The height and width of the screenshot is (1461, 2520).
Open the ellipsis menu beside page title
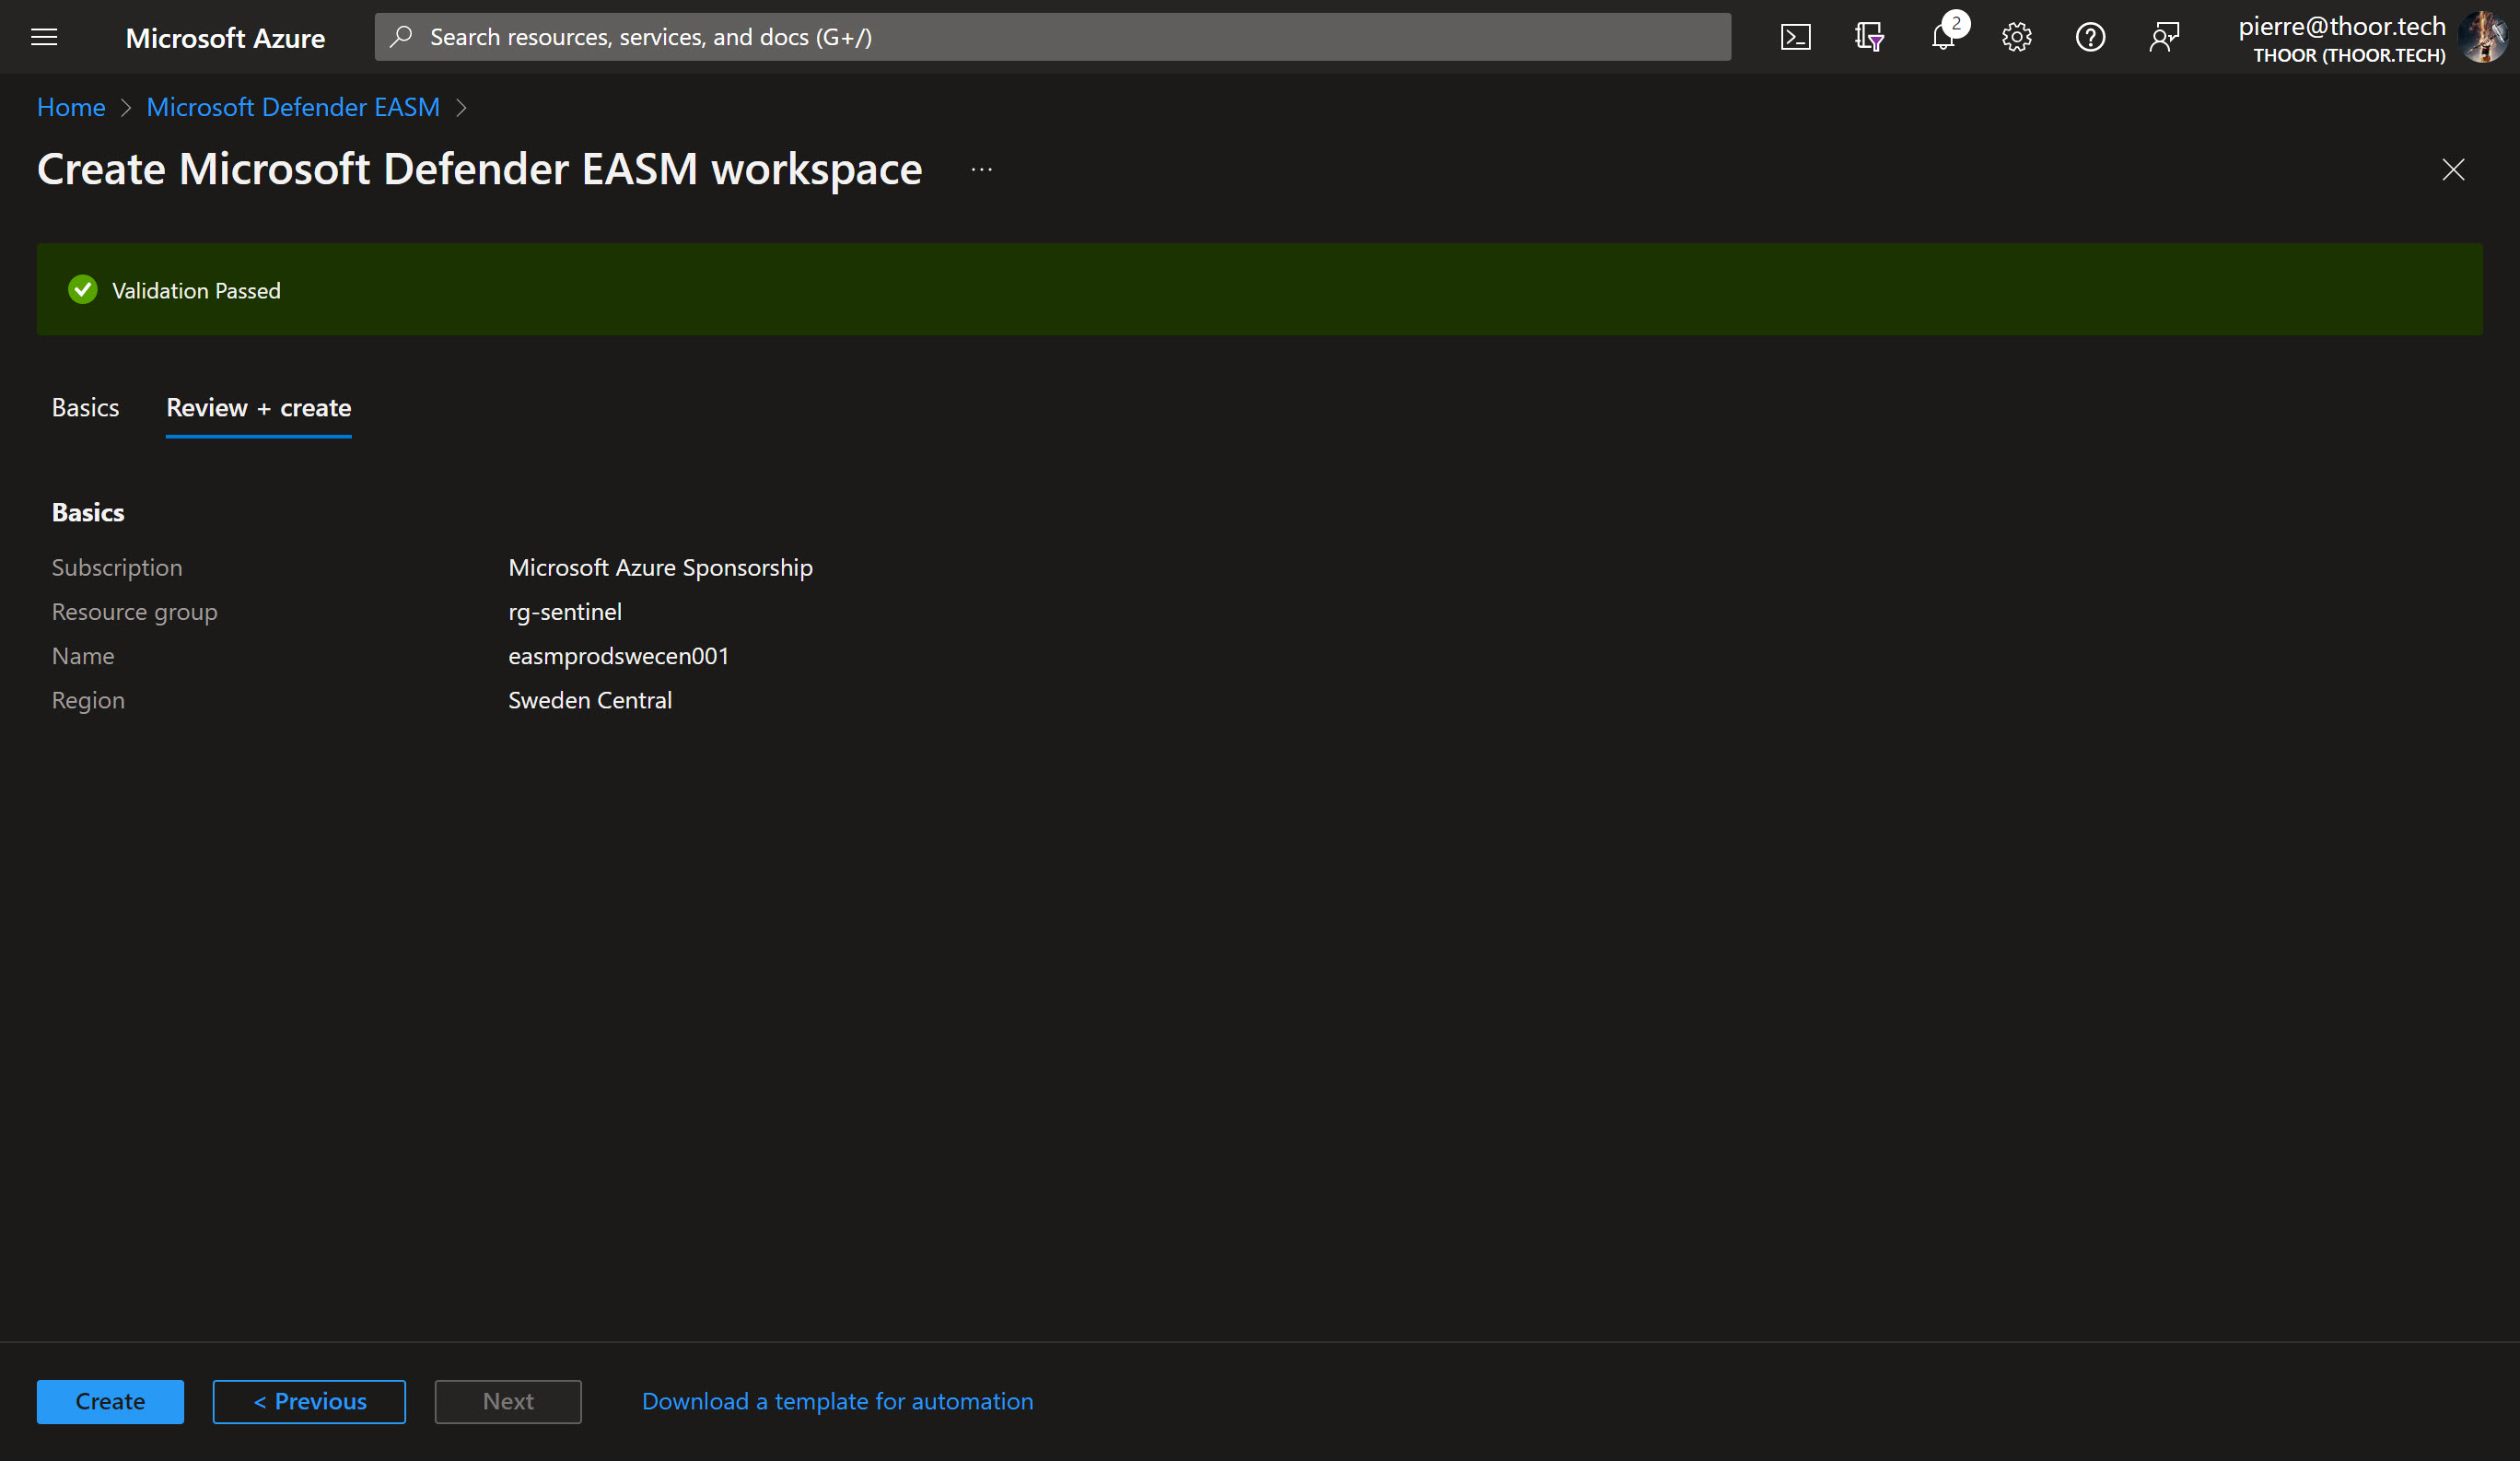click(x=982, y=169)
